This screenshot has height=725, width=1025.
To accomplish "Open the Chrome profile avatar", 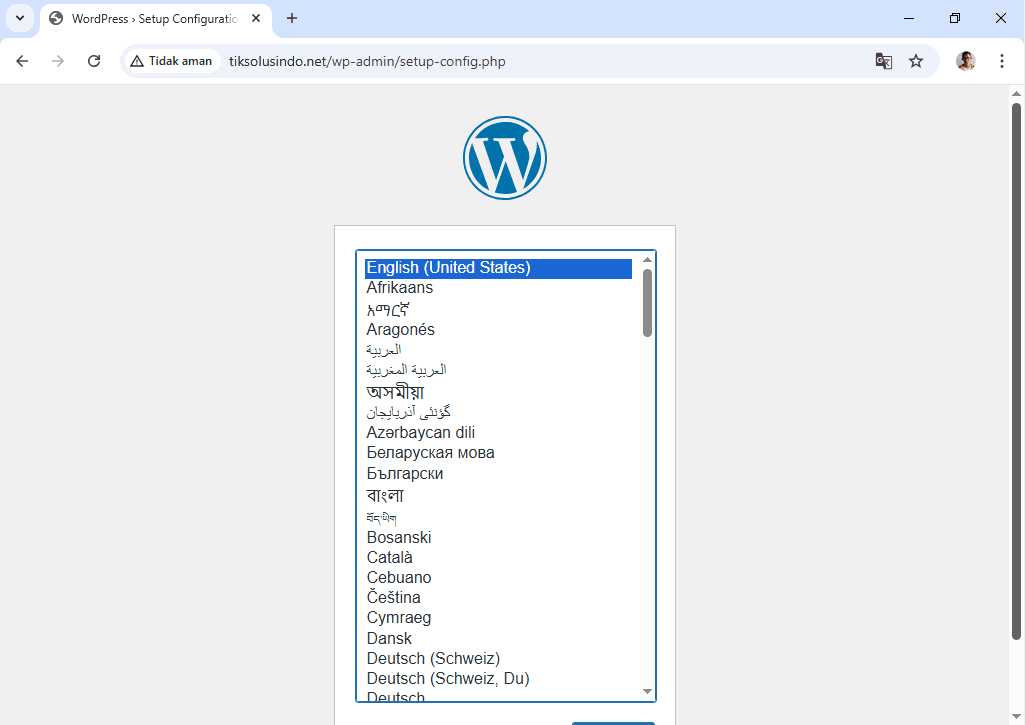I will tap(965, 61).
